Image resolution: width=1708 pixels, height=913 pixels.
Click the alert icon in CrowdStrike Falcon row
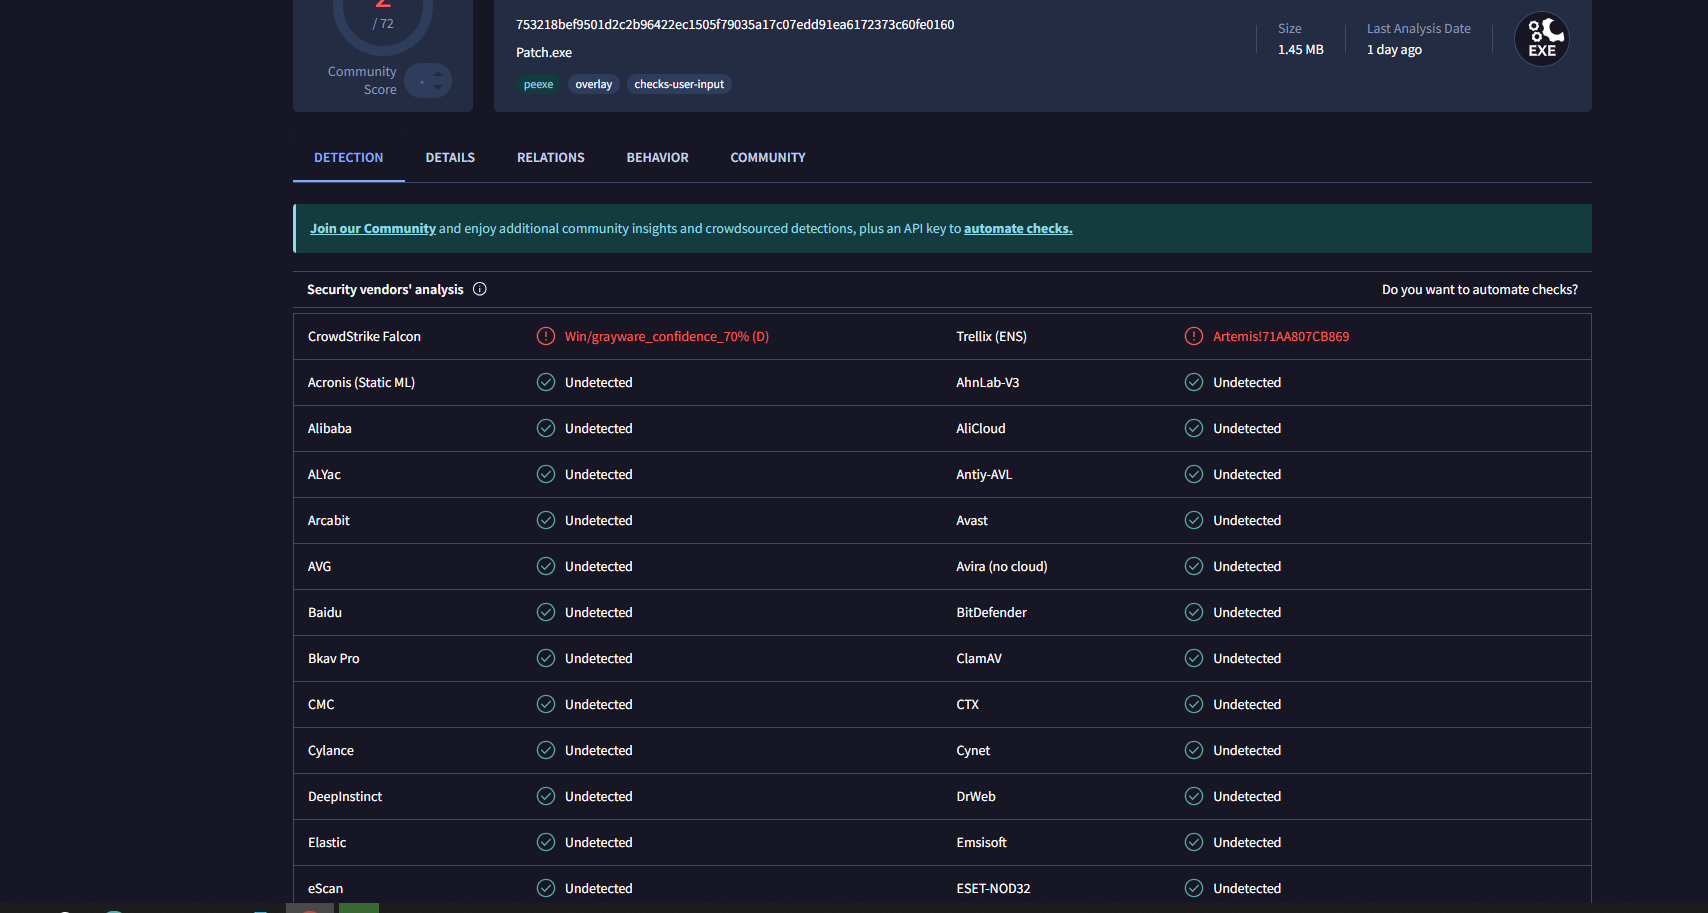(546, 336)
